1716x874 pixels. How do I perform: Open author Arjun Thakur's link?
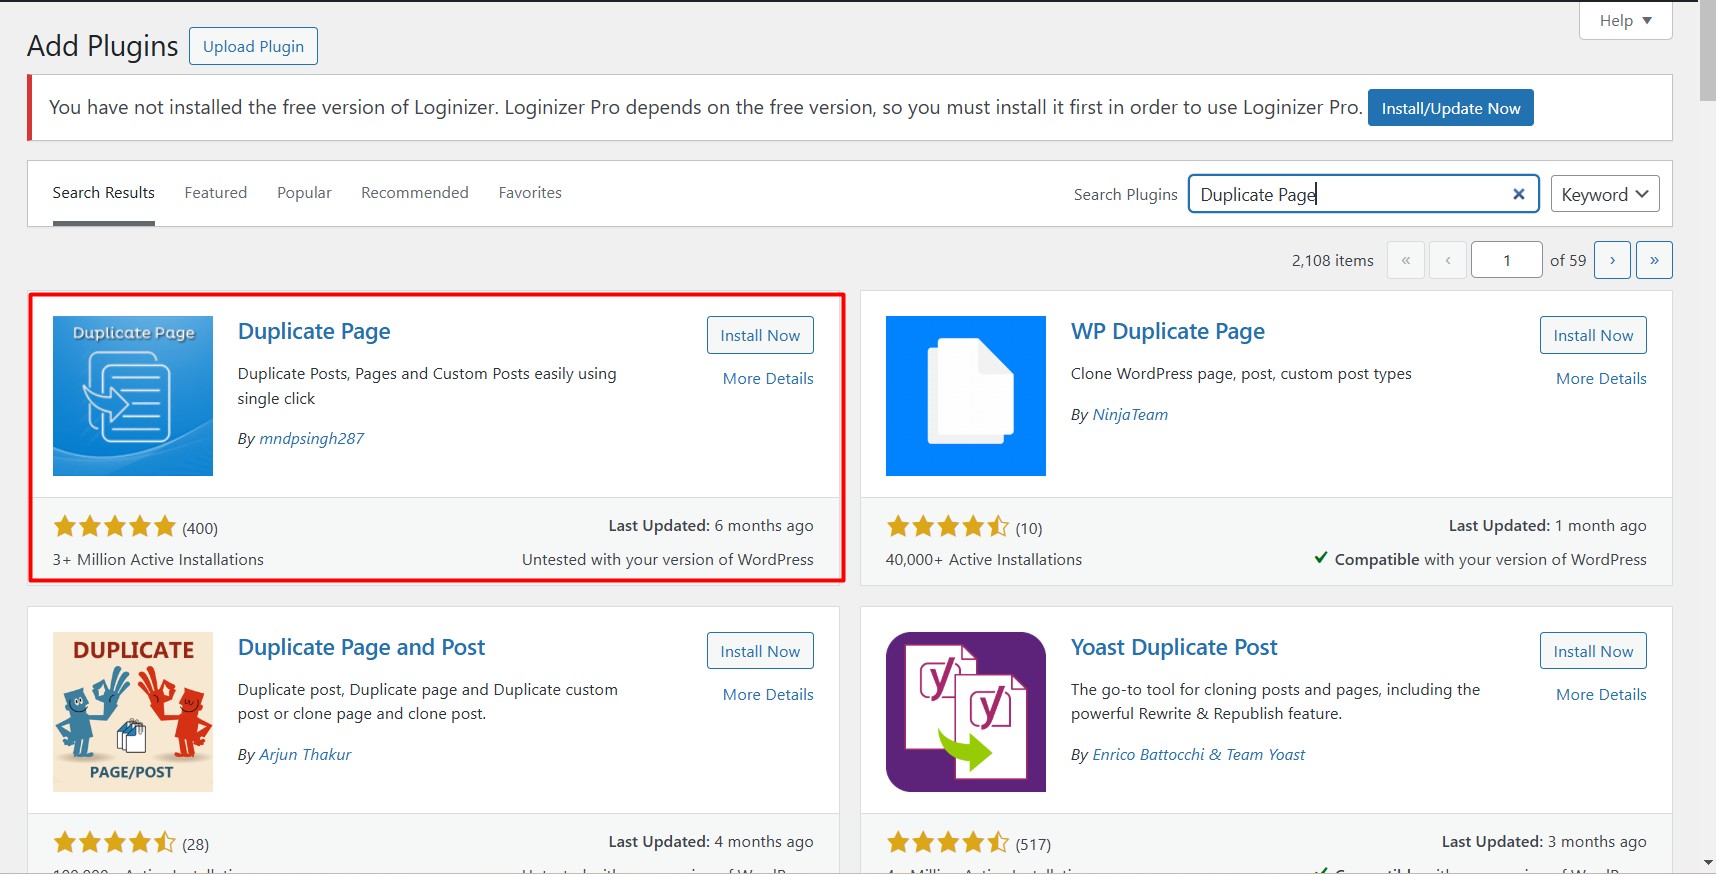[x=305, y=754]
